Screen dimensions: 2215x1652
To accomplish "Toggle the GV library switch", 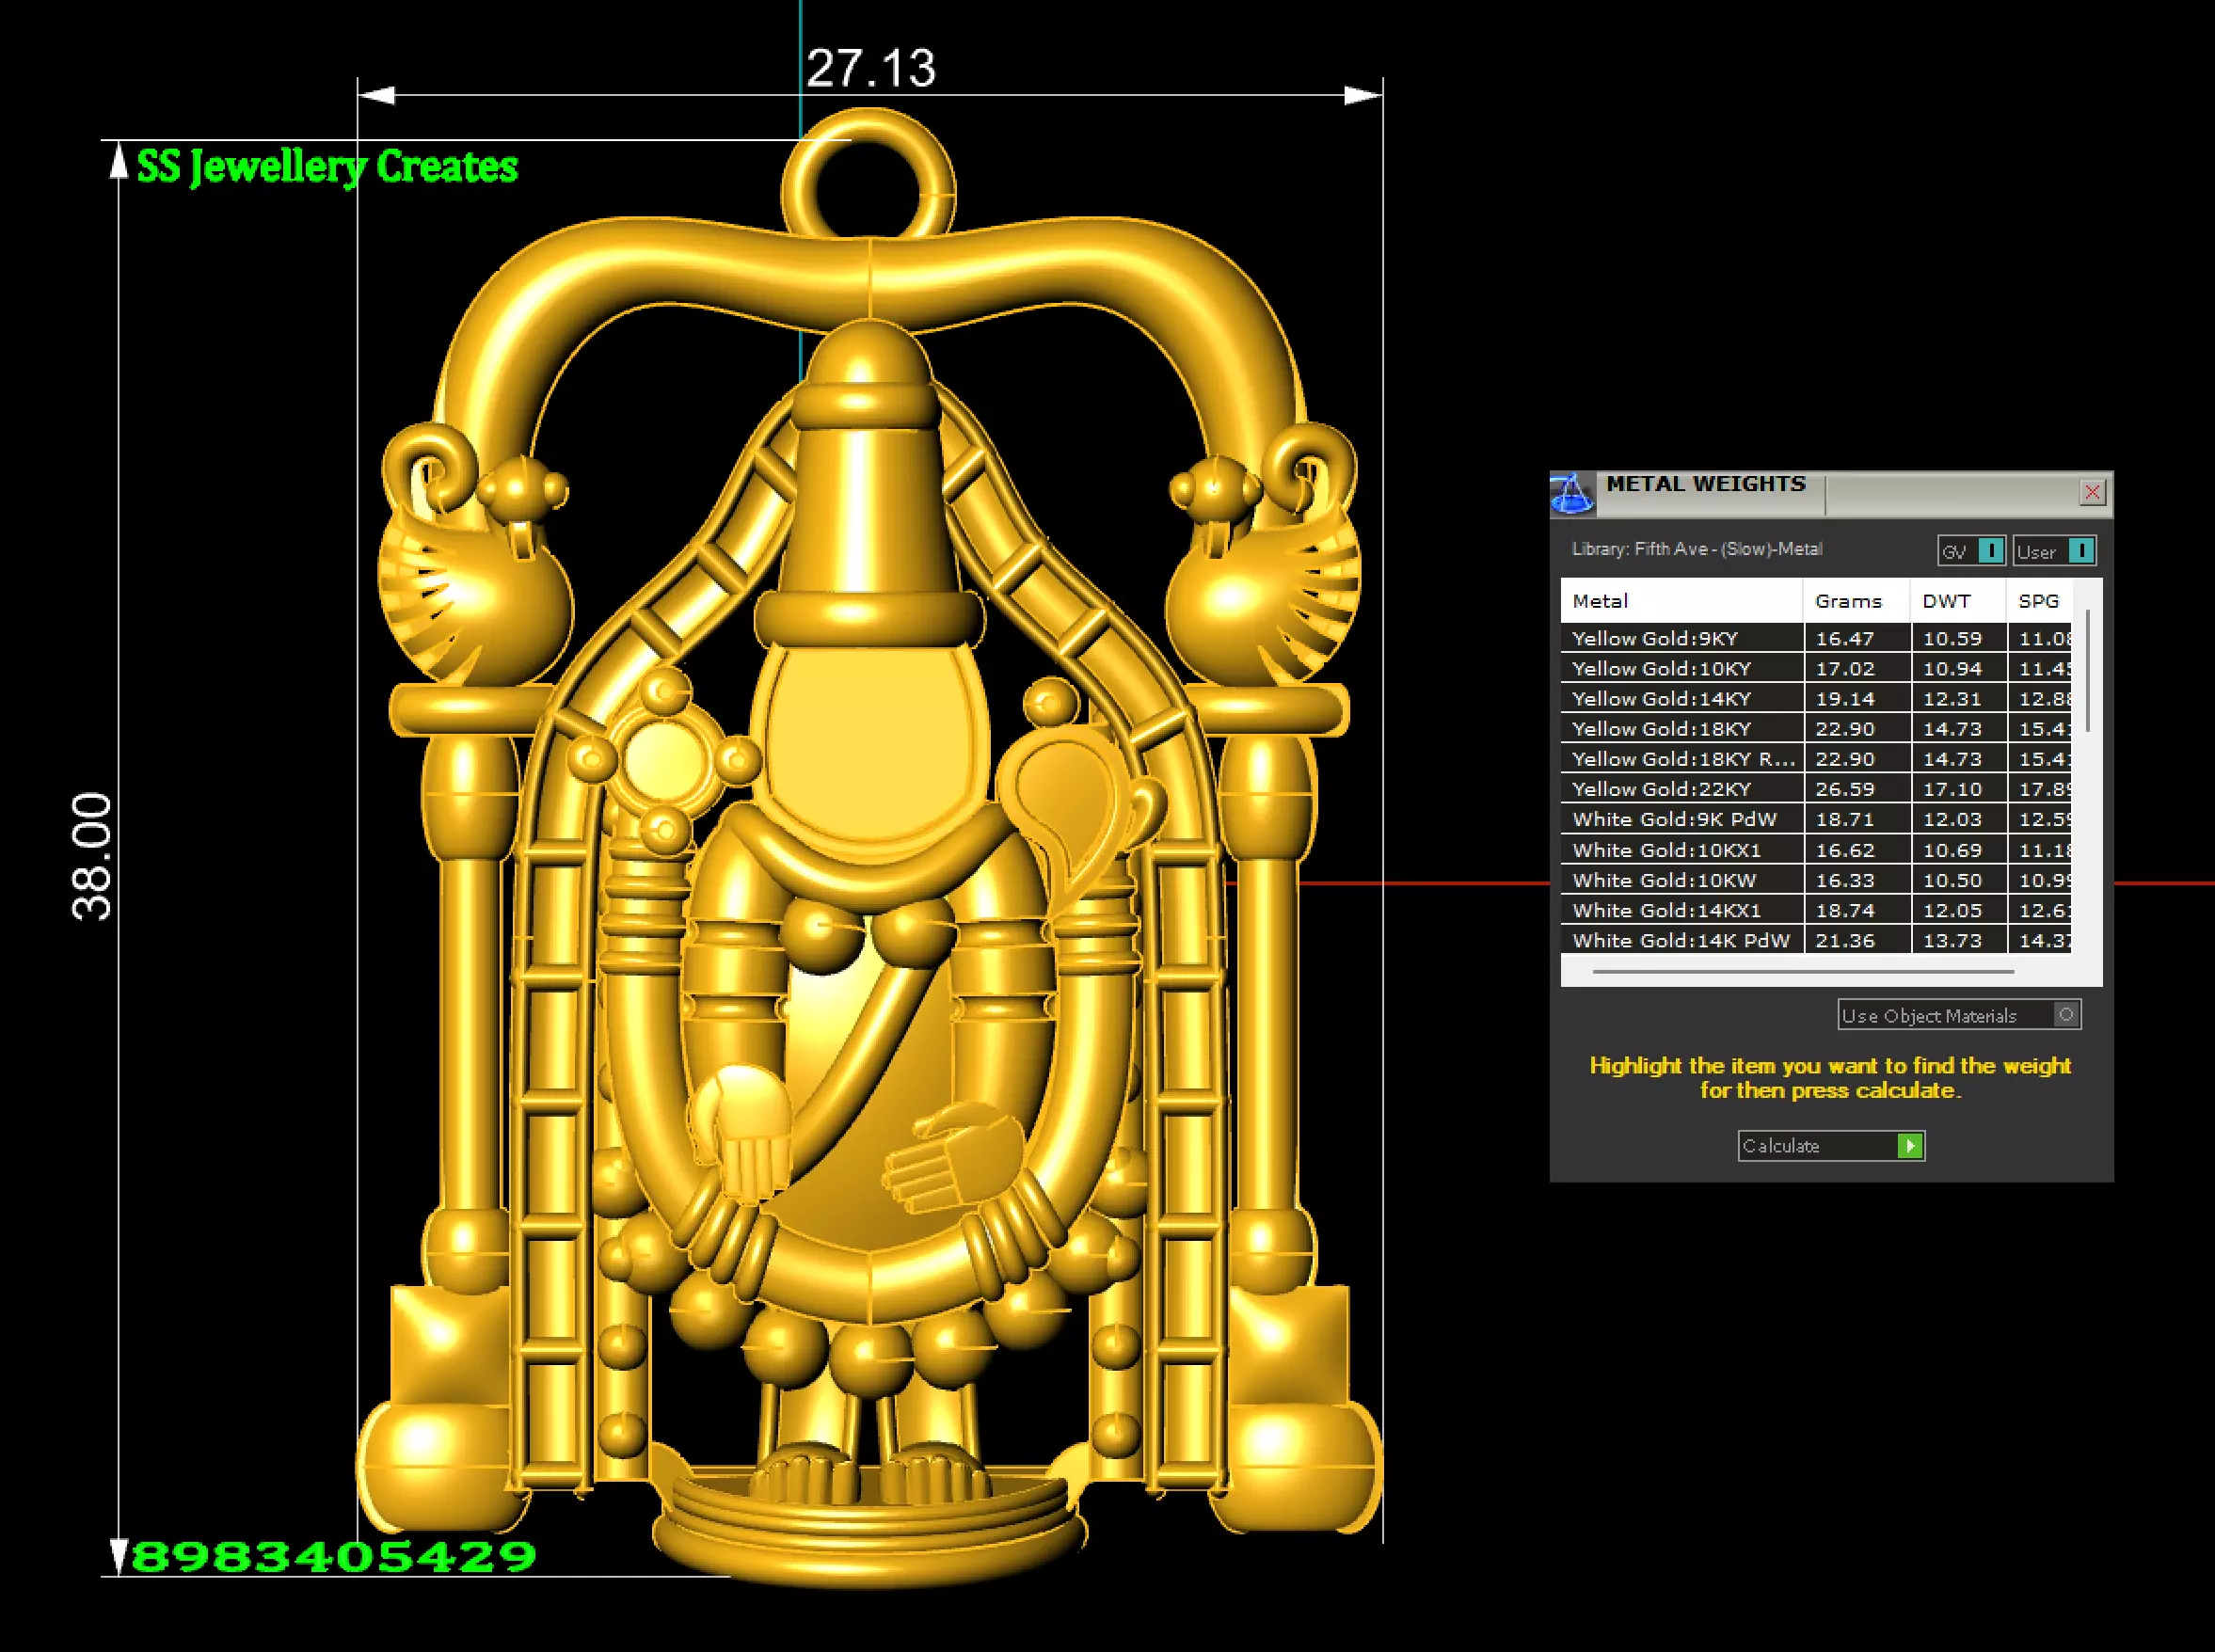I will click(1971, 551).
